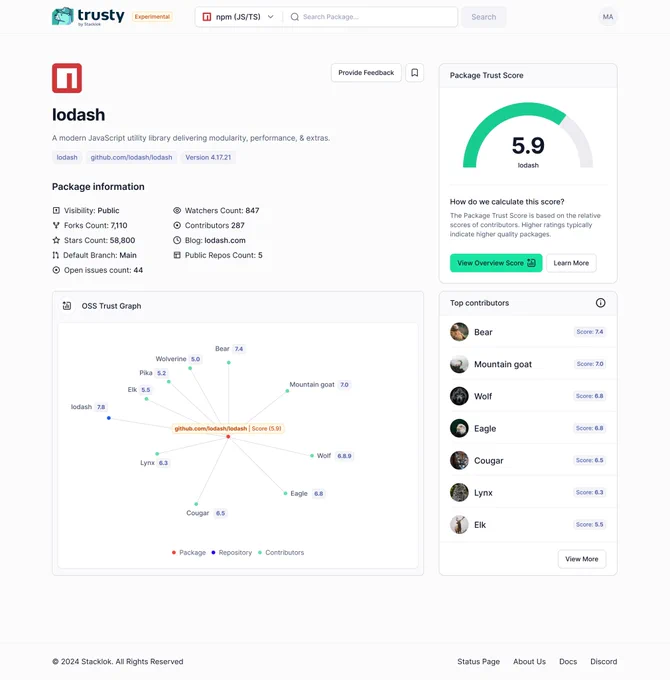Click the red package node in graph center
The height and width of the screenshot is (680, 670).
point(228,437)
